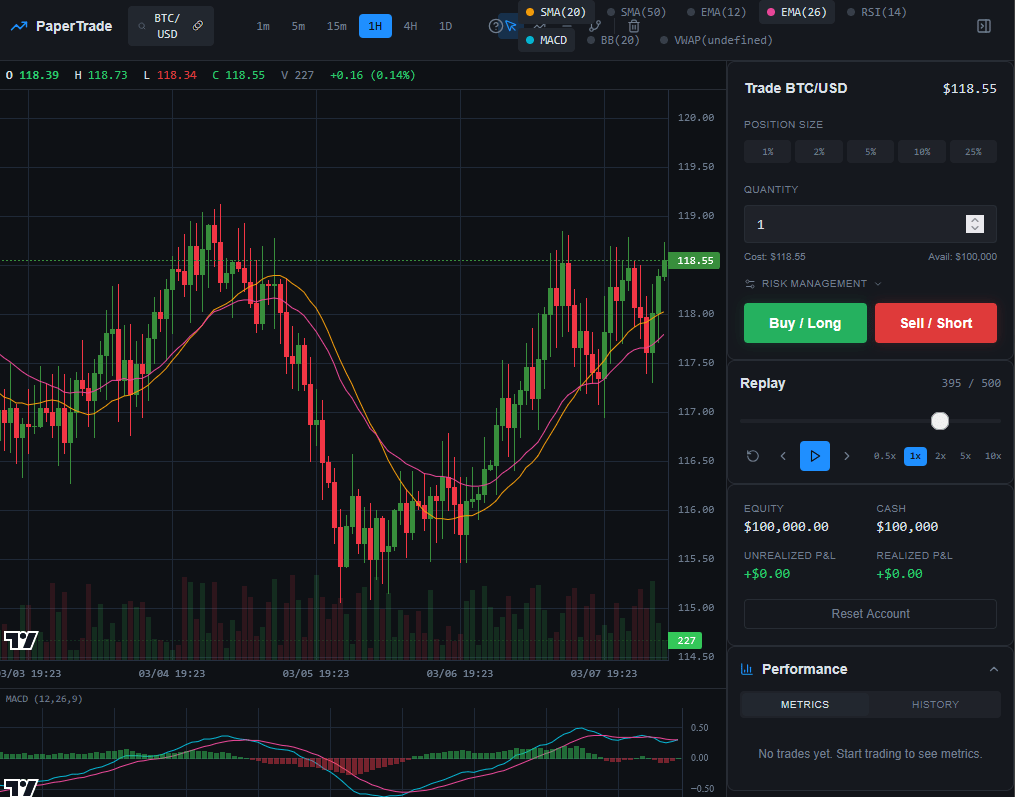The width and height of the screenshot is (1015, 797).
Task: Step replay back one candle
Action: (x=783, y=456)
